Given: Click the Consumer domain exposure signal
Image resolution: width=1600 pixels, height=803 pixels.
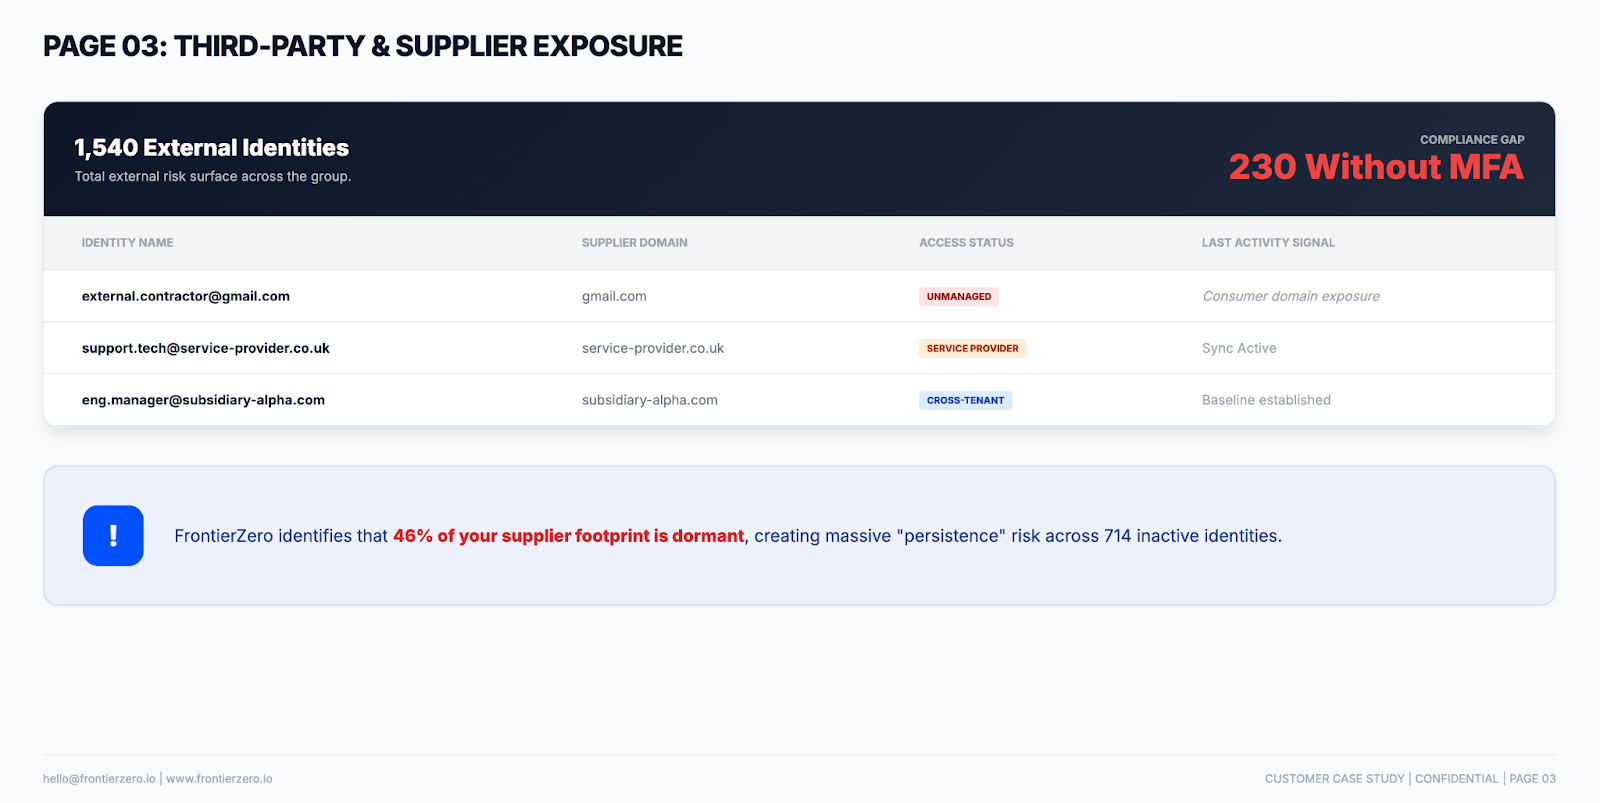Looking at the screenshot, I should tap(1290, 297).
